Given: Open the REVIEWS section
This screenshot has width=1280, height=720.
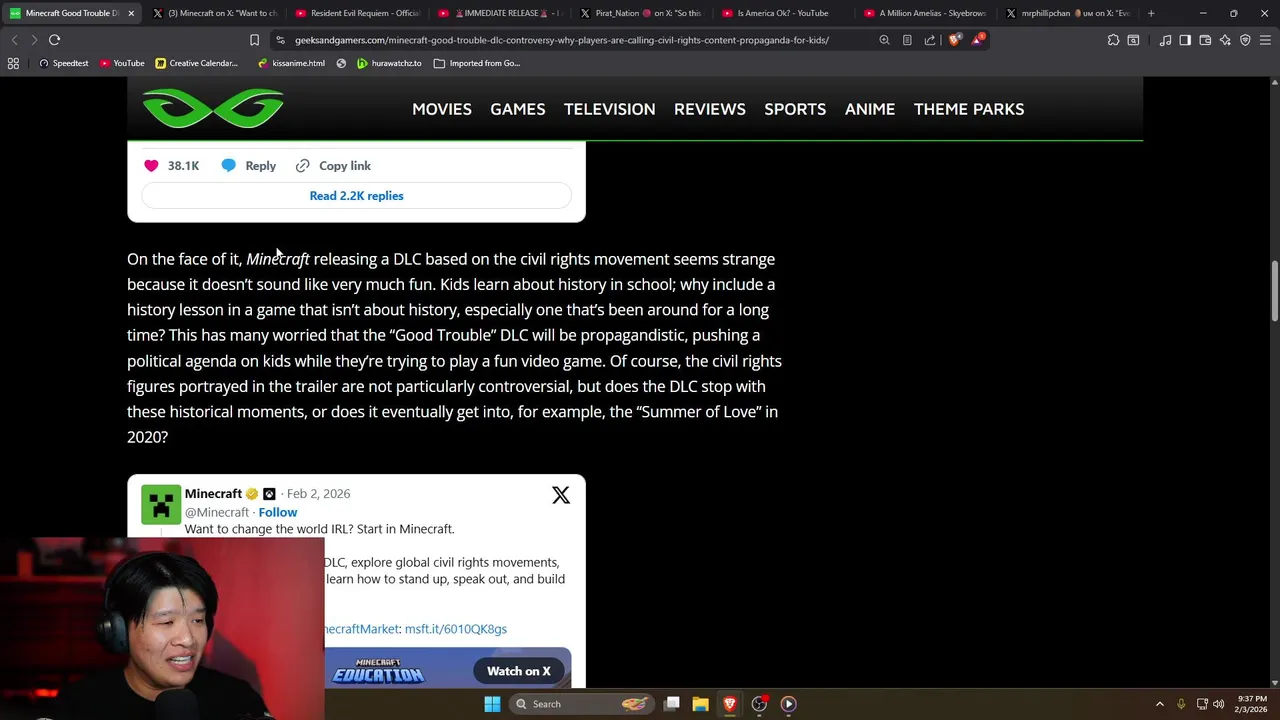Looking at the screenshot, I should tap(709, 109).
